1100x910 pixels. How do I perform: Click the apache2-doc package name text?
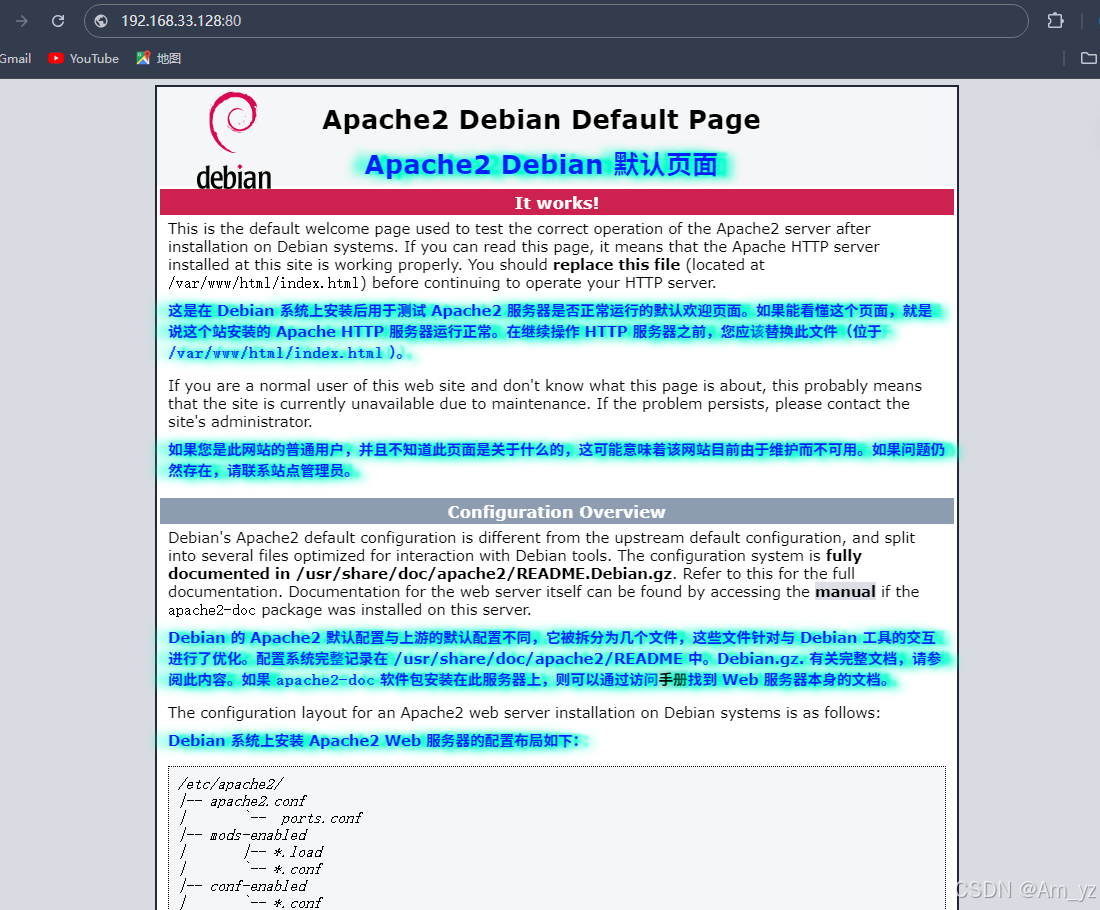(212, 610)
